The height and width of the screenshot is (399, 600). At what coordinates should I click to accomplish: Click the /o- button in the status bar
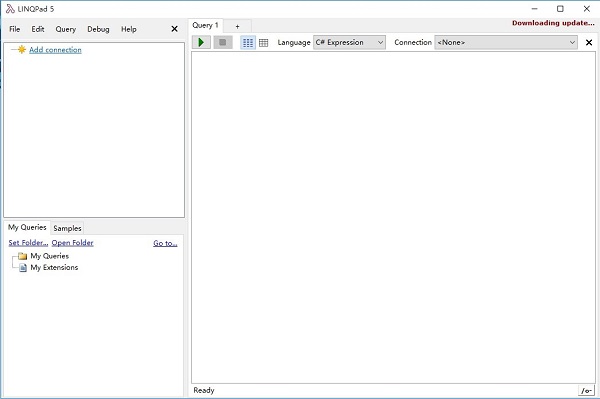(586, 391)
